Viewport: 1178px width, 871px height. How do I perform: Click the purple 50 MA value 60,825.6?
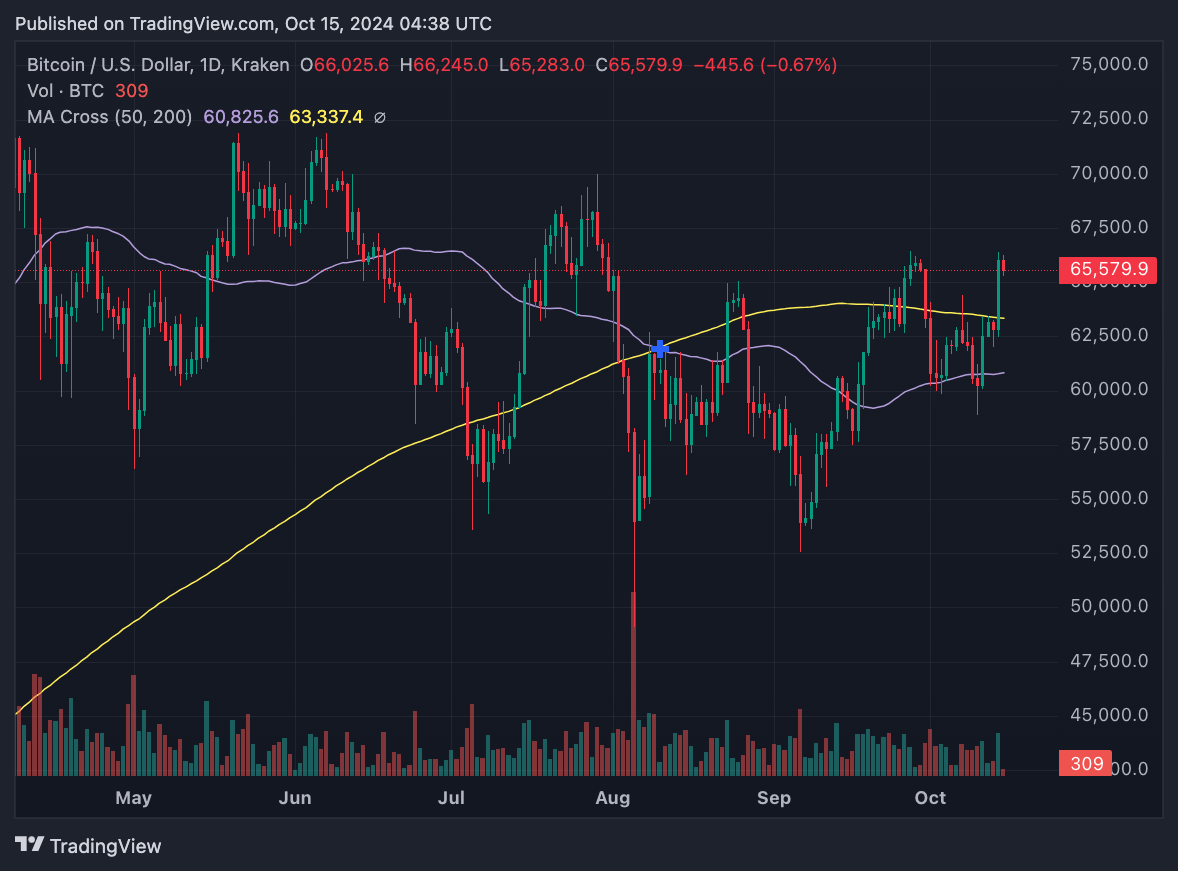click(x=241, y=117)
